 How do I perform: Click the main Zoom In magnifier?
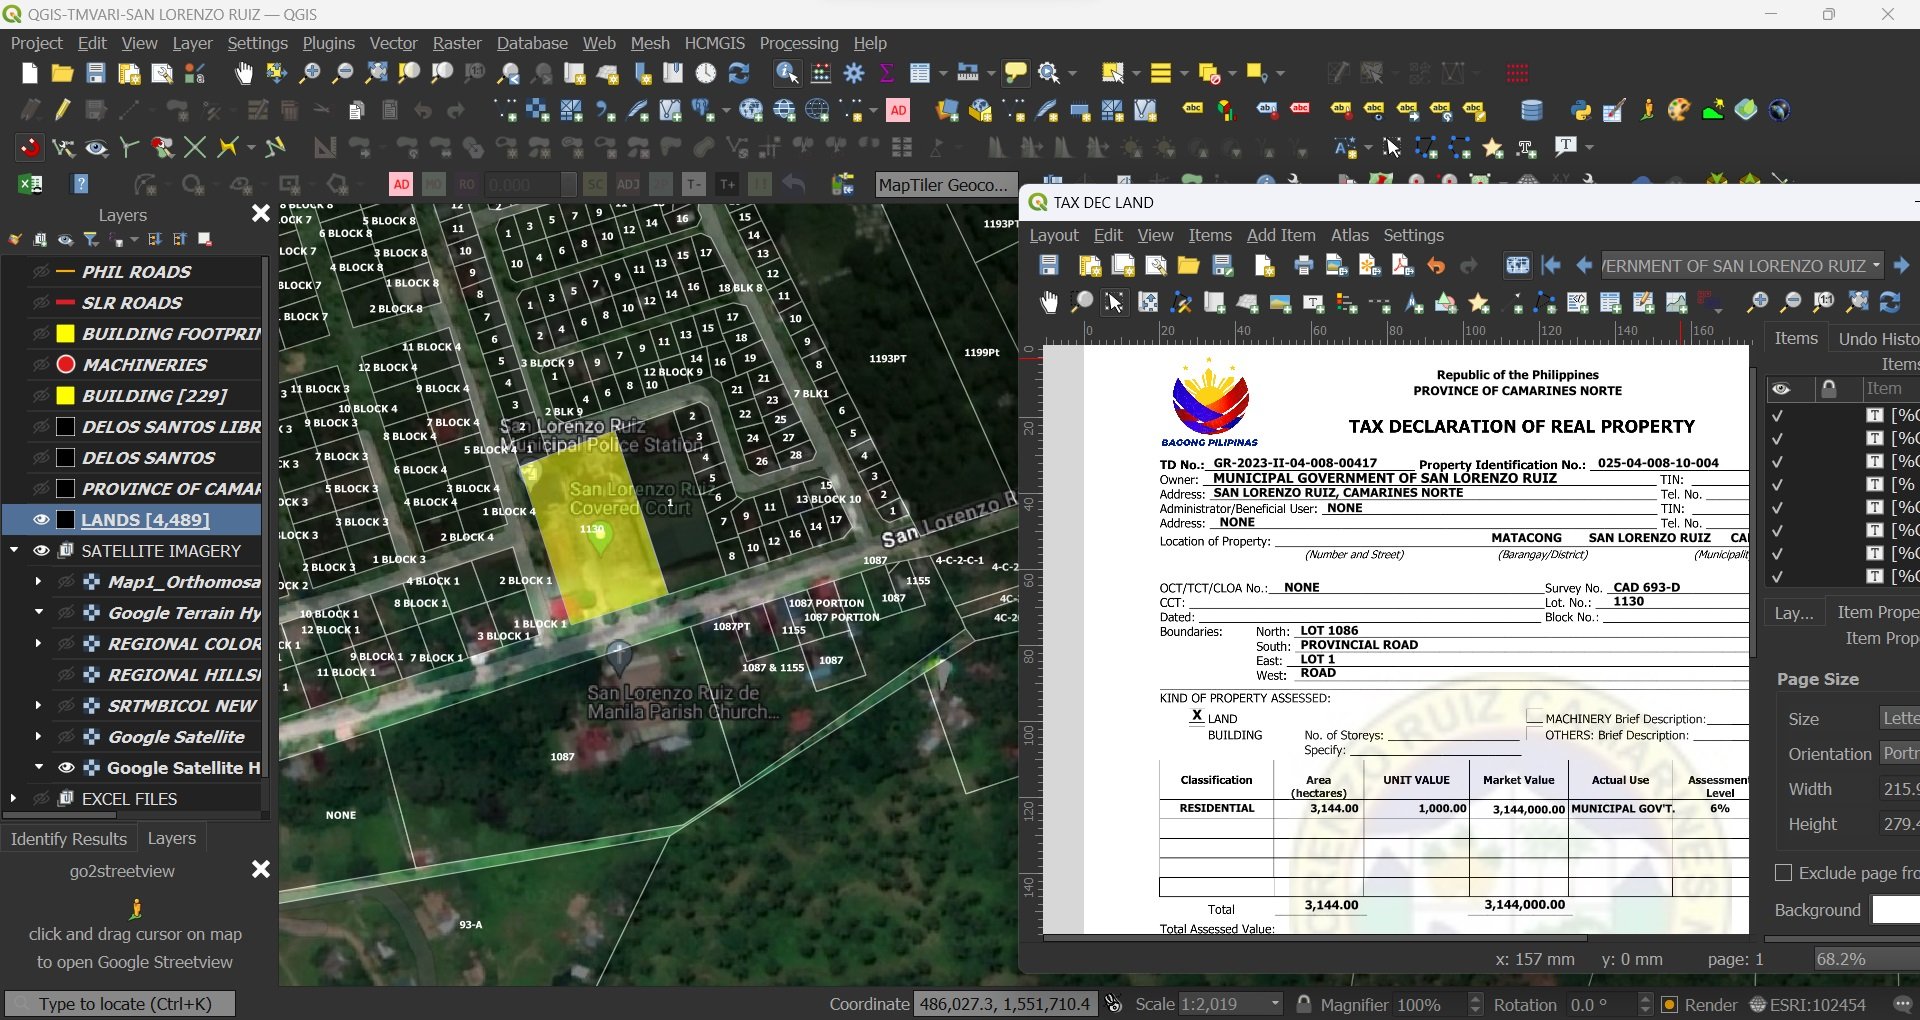310,73
